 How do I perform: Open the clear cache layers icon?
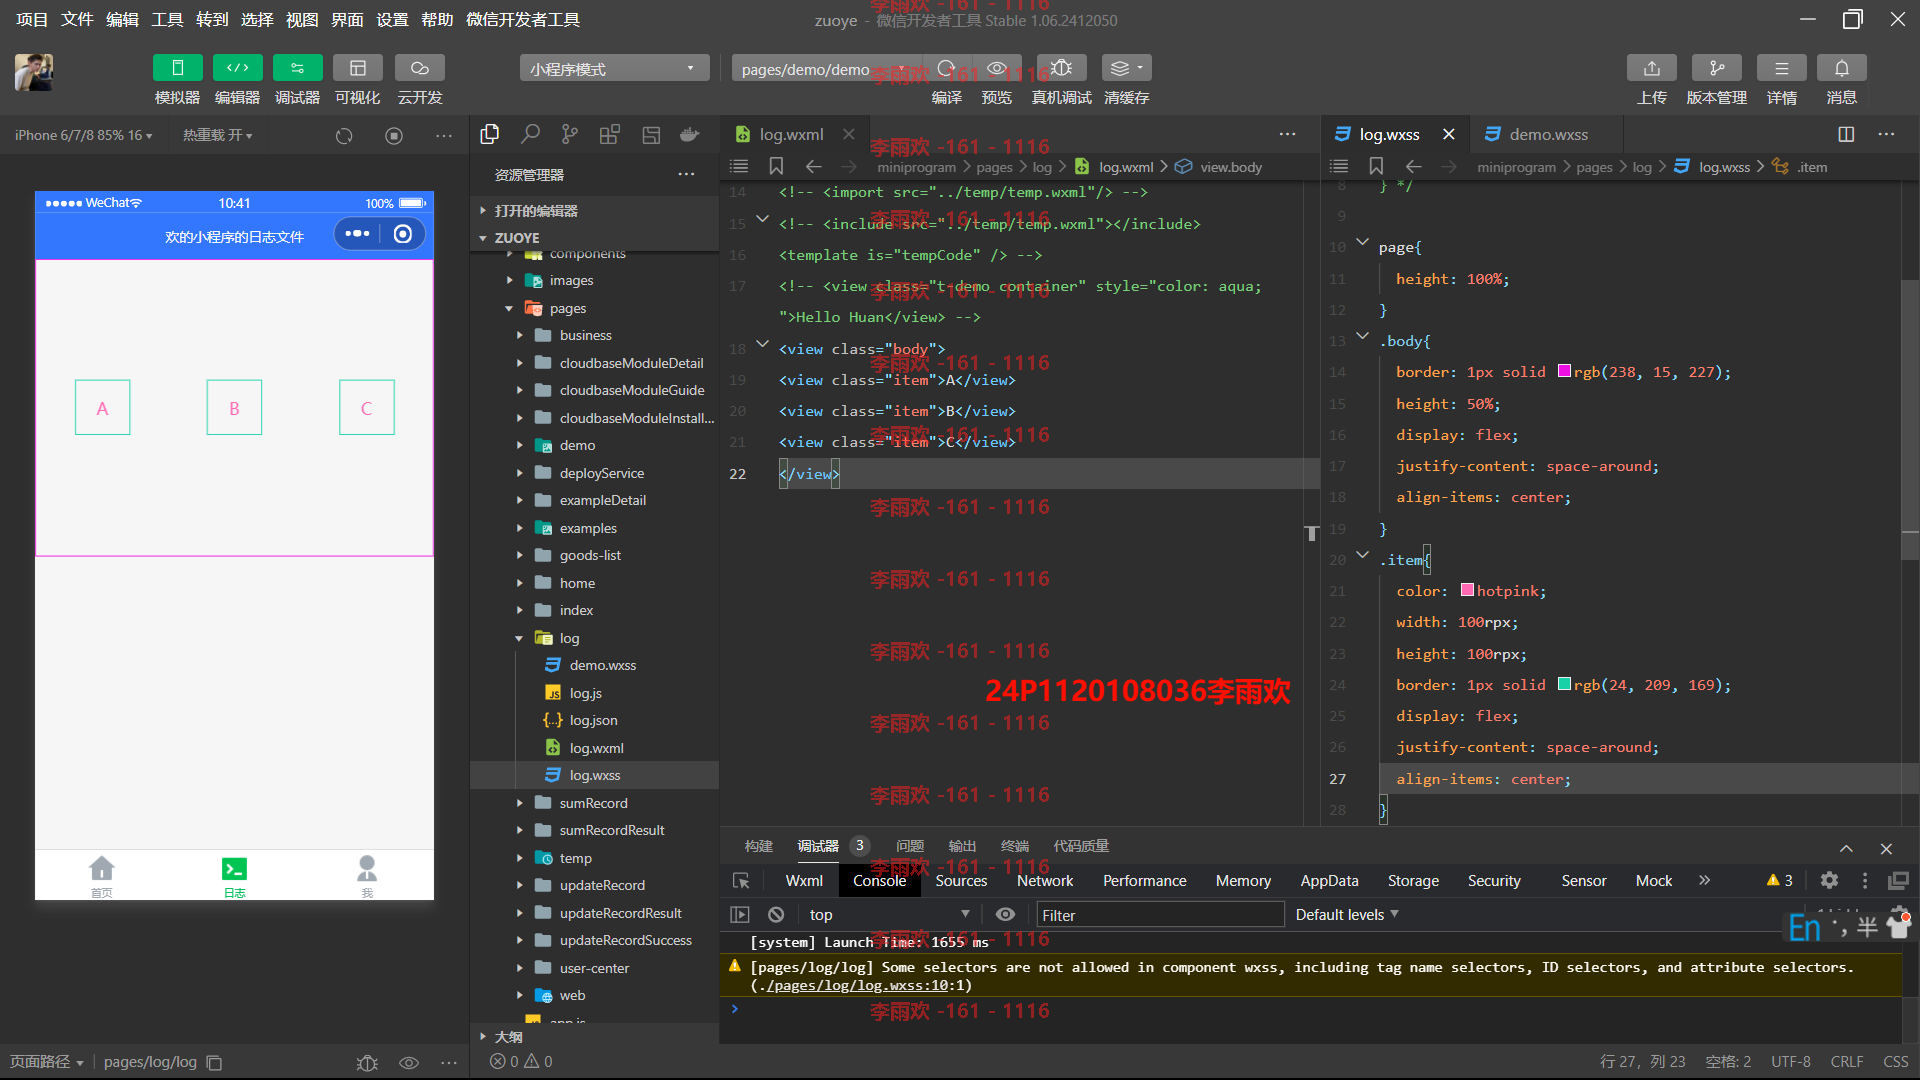coord(1126,68)
